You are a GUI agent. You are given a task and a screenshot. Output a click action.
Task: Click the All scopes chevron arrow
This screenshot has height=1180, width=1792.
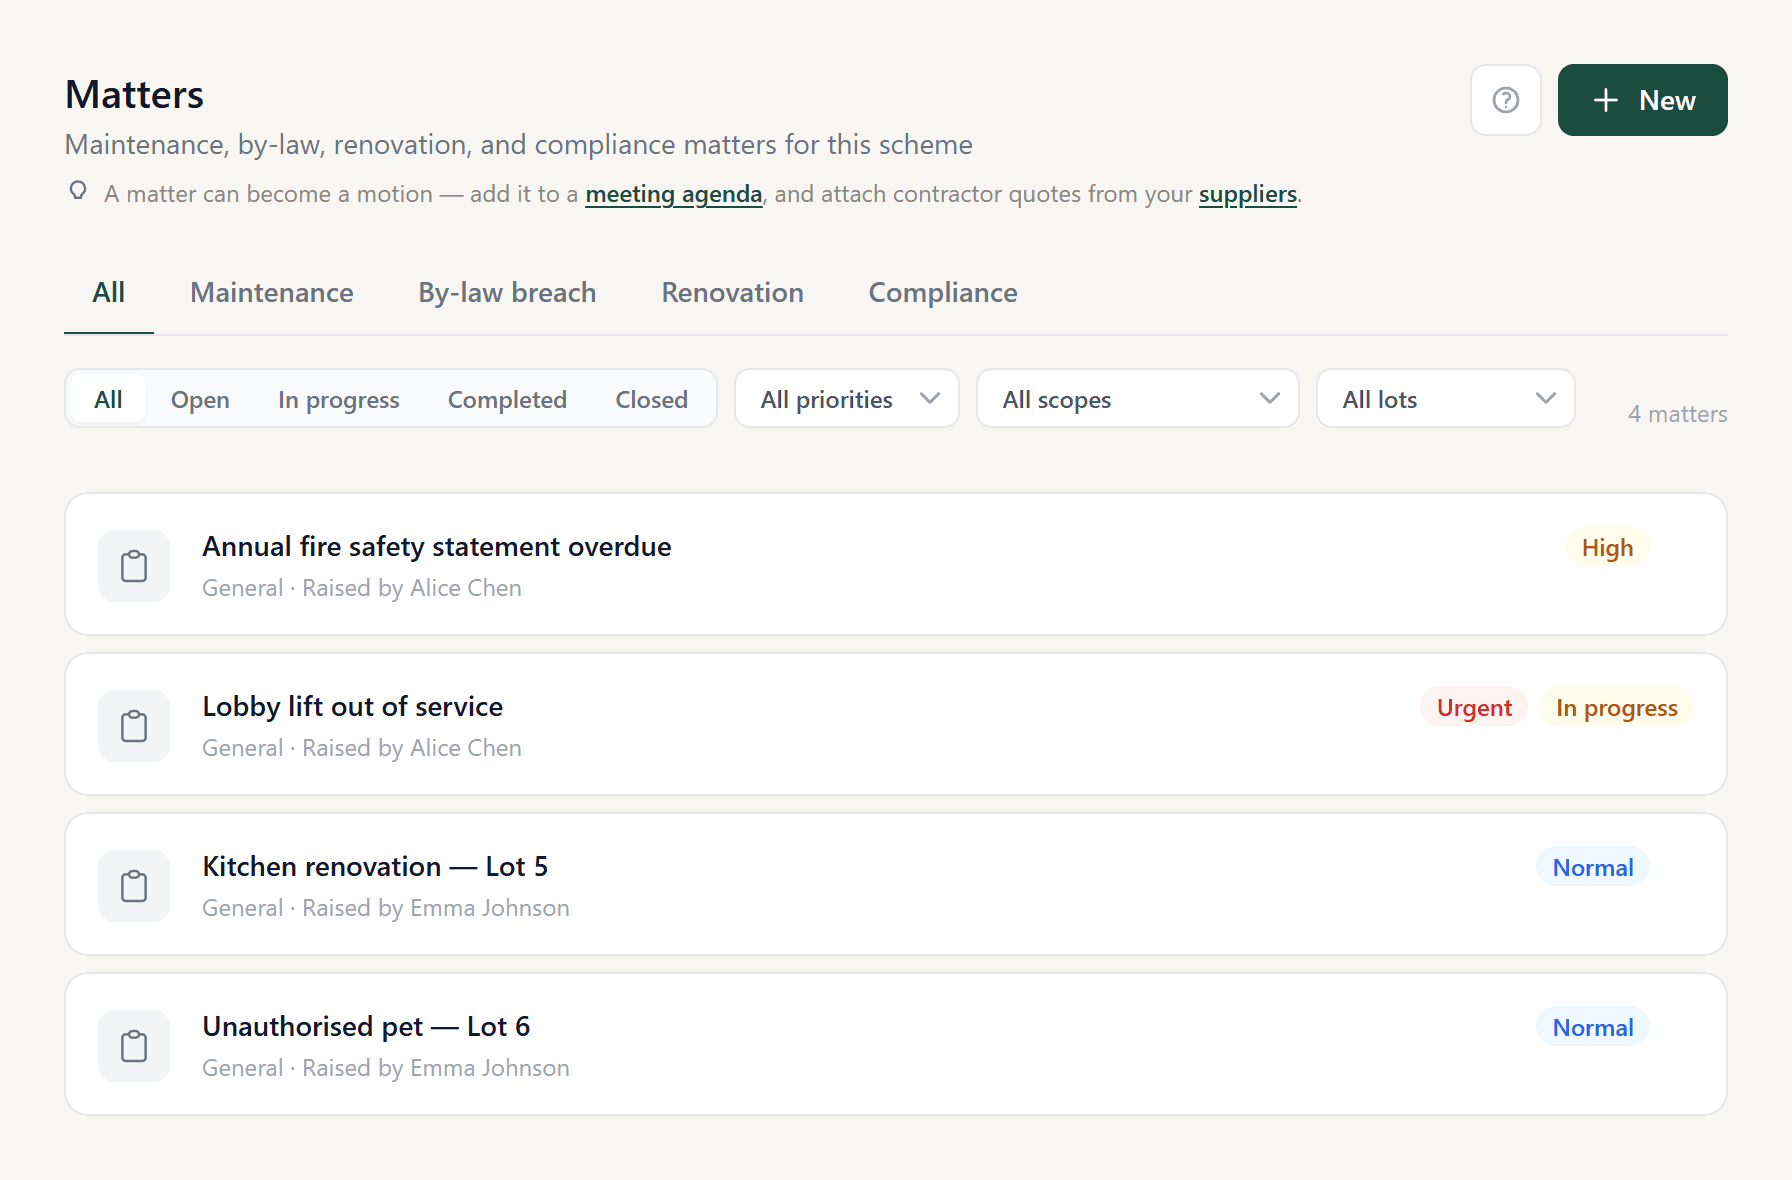[1270, 398]
